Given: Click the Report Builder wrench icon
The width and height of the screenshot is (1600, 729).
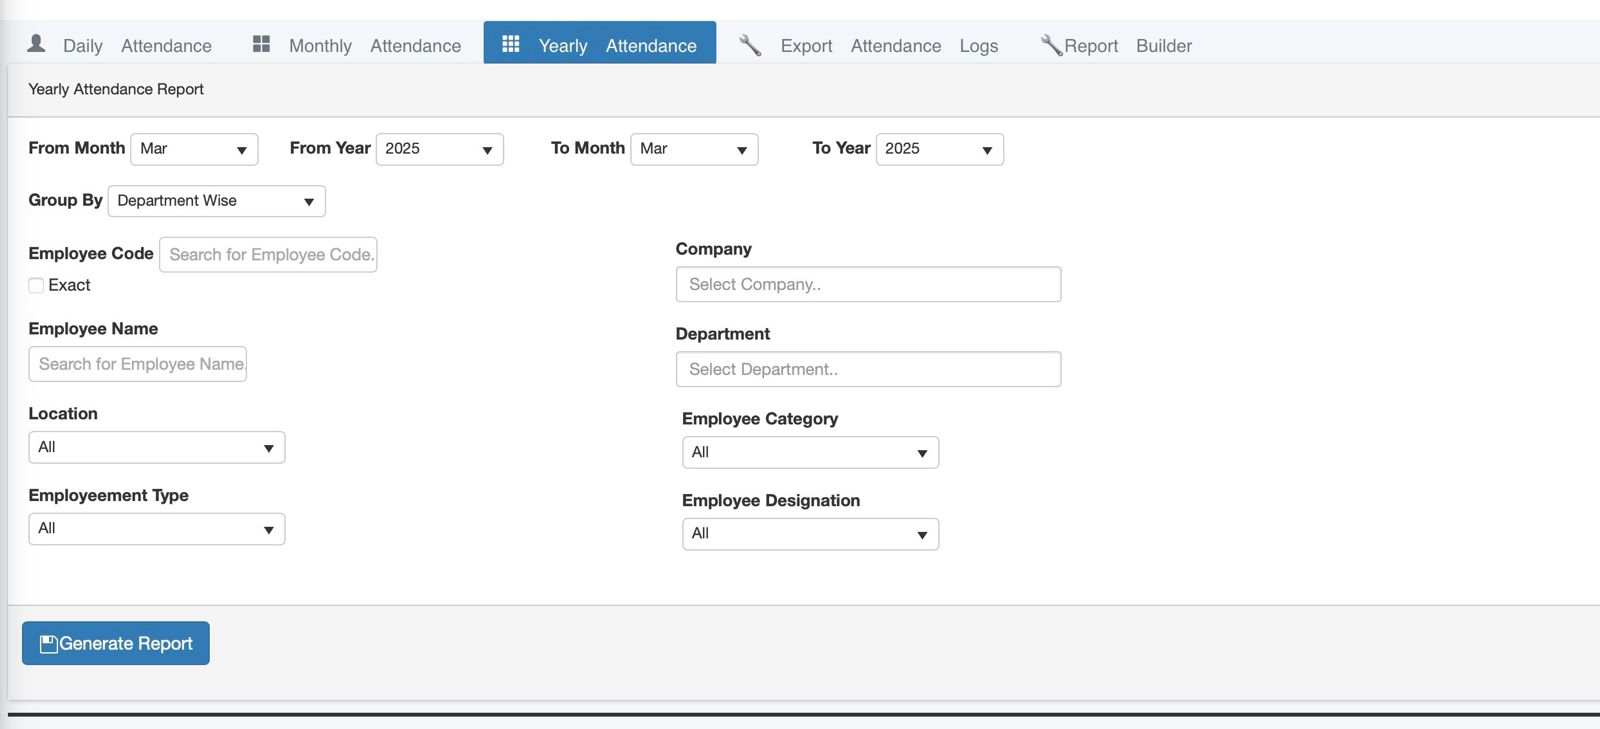Looking at the screenshot, I should click(x=1050, y=45).
